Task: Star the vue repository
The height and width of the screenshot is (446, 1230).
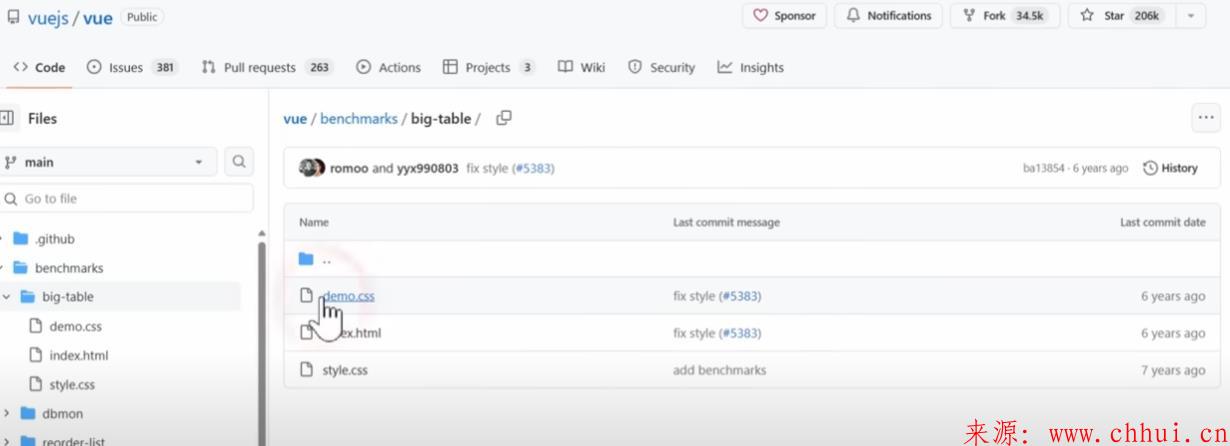Action: click(1120, 16)
